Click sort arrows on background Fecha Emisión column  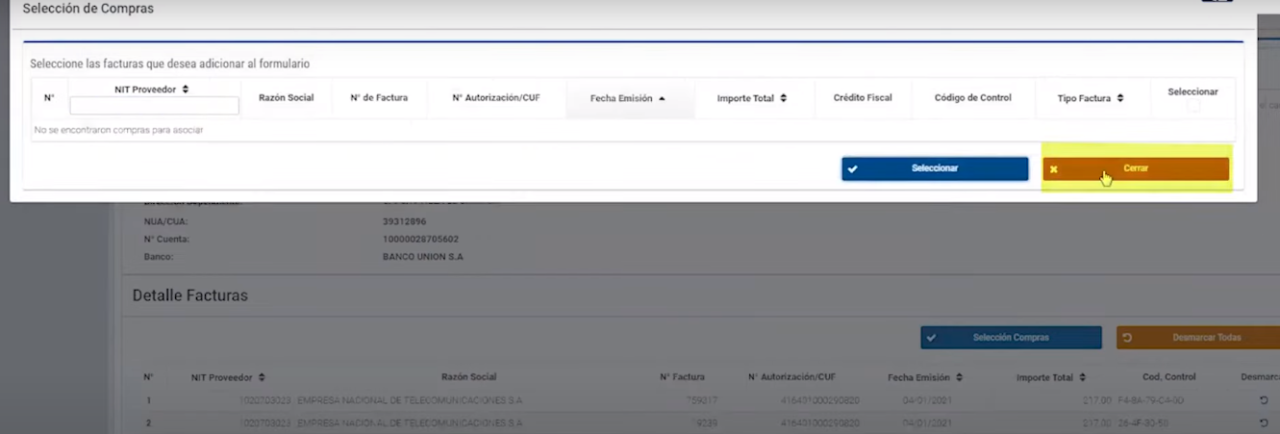tap(958, 378)
